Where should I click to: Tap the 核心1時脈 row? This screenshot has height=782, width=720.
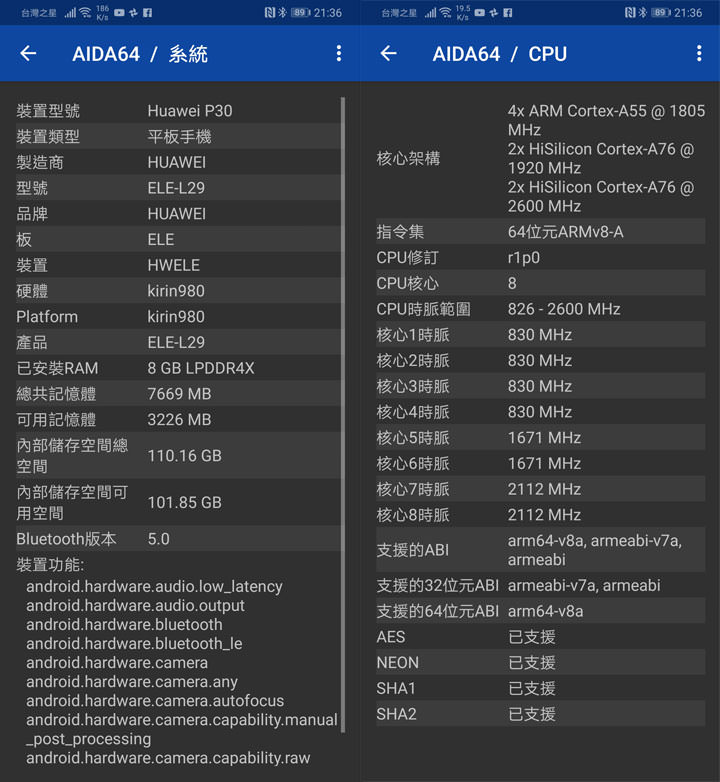point(540,335)
